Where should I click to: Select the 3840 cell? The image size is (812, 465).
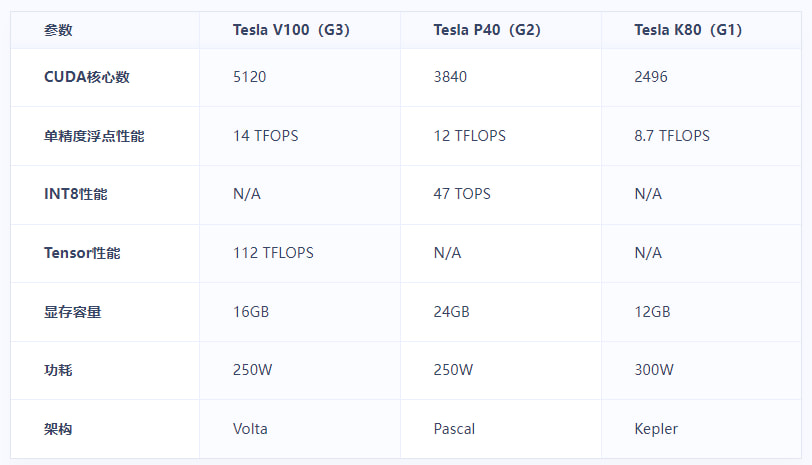pos(451,77)
